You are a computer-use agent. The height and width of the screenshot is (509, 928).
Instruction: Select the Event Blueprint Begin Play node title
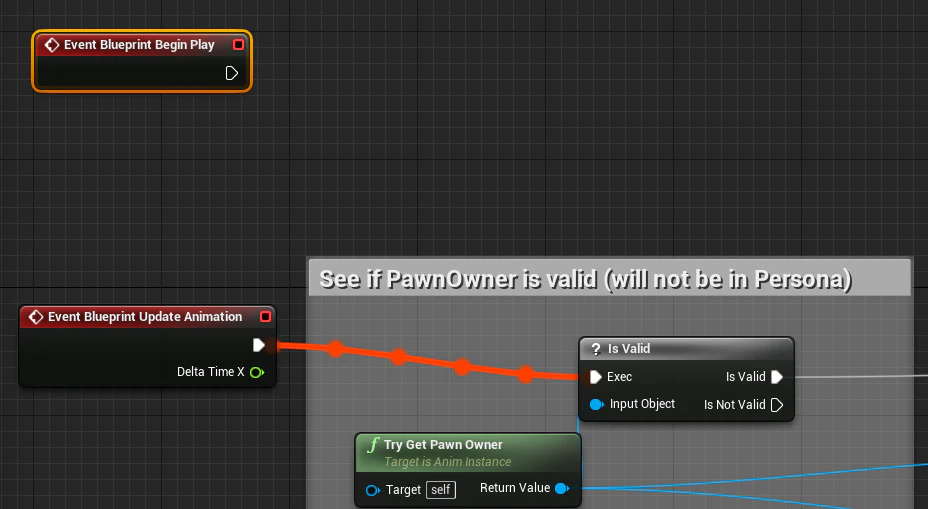pos(139,45)
